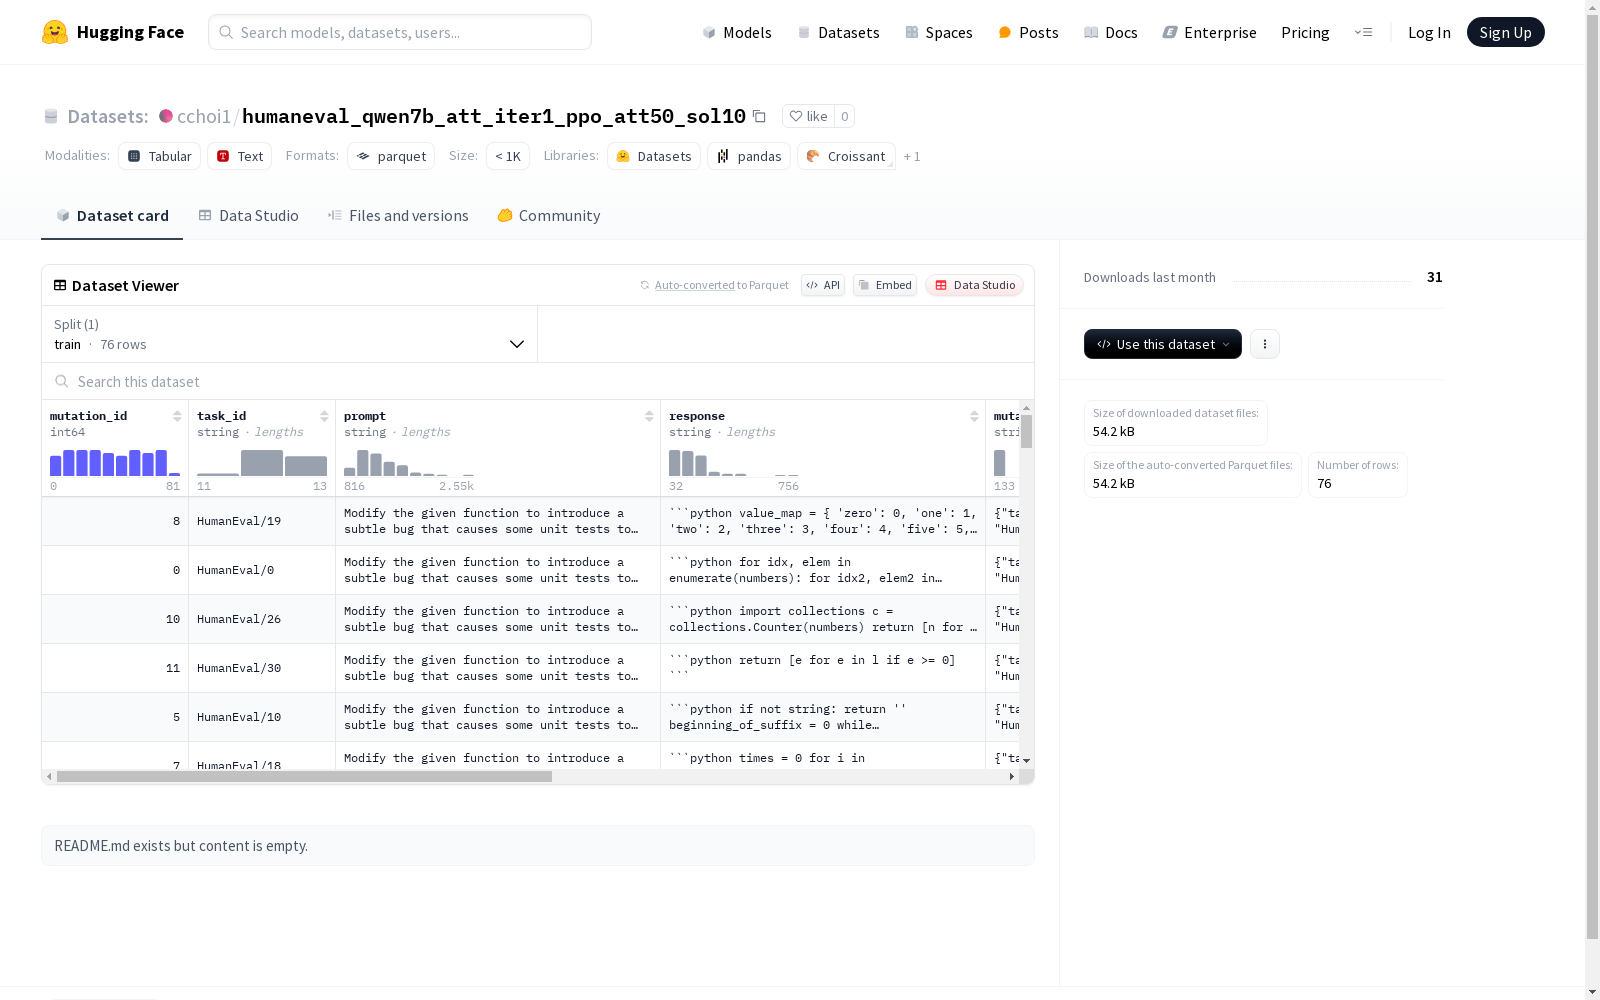Select the HumanEval/10 cell
Viewport: 1600px width, 1000px height.
(x=262, y=717)
